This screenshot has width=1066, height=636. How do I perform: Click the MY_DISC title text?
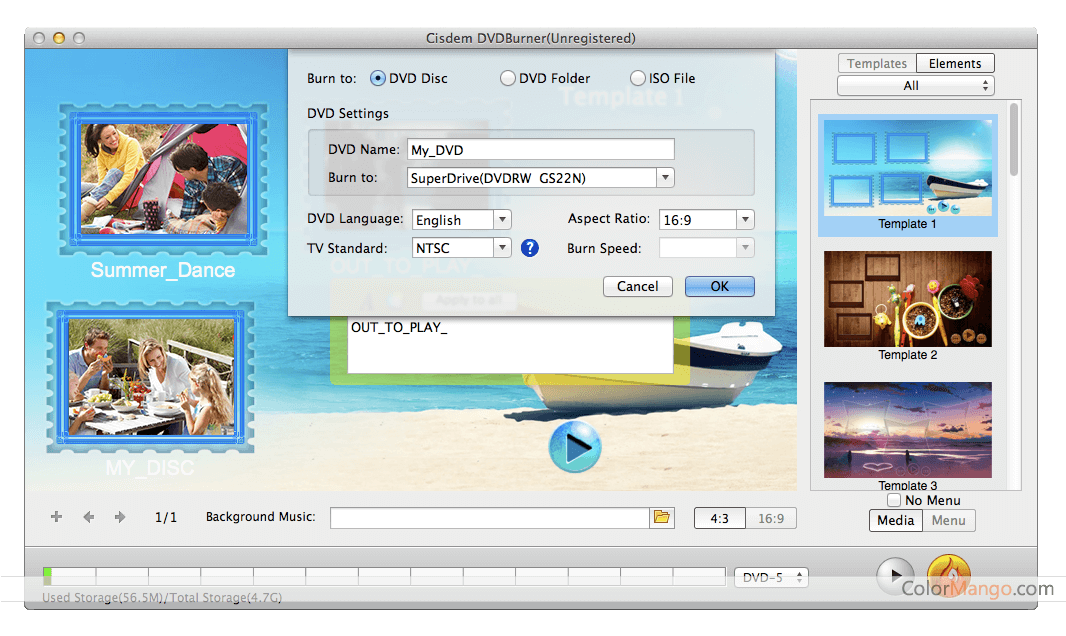(150, 467)
